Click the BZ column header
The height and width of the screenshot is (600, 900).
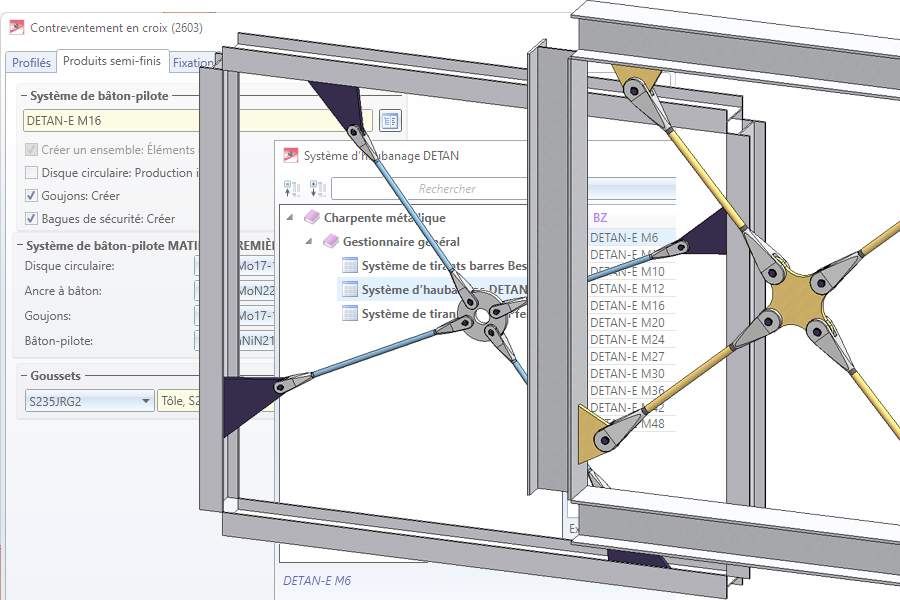point(600,218)
